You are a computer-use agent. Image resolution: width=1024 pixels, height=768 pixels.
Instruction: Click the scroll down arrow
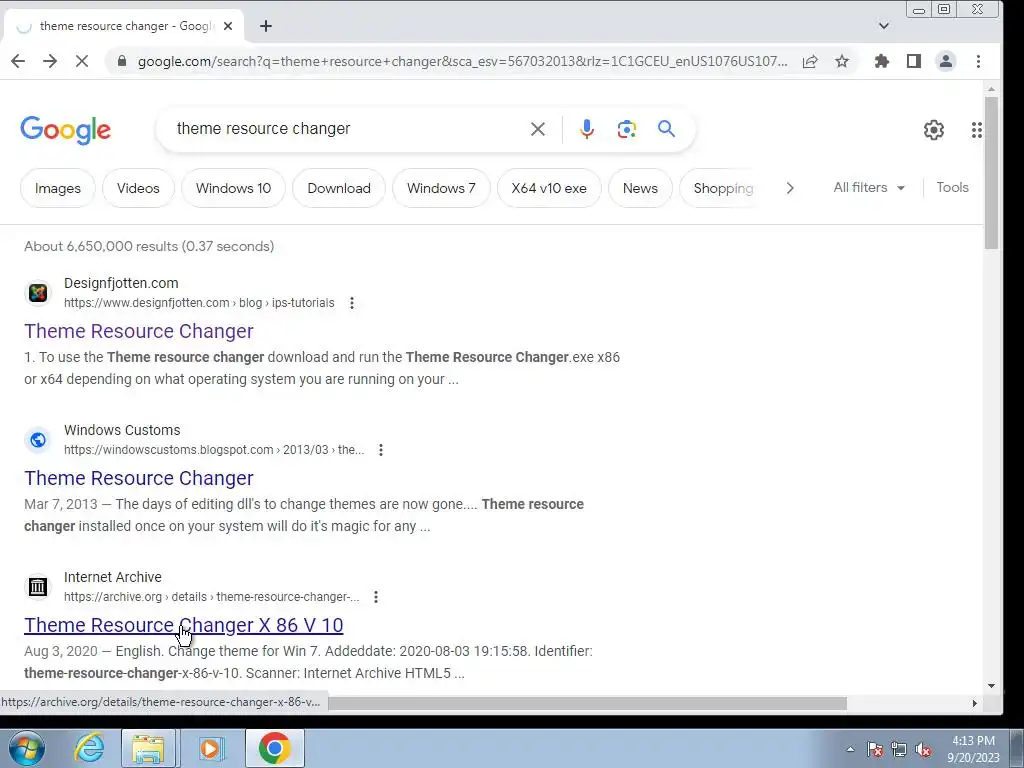991,686
